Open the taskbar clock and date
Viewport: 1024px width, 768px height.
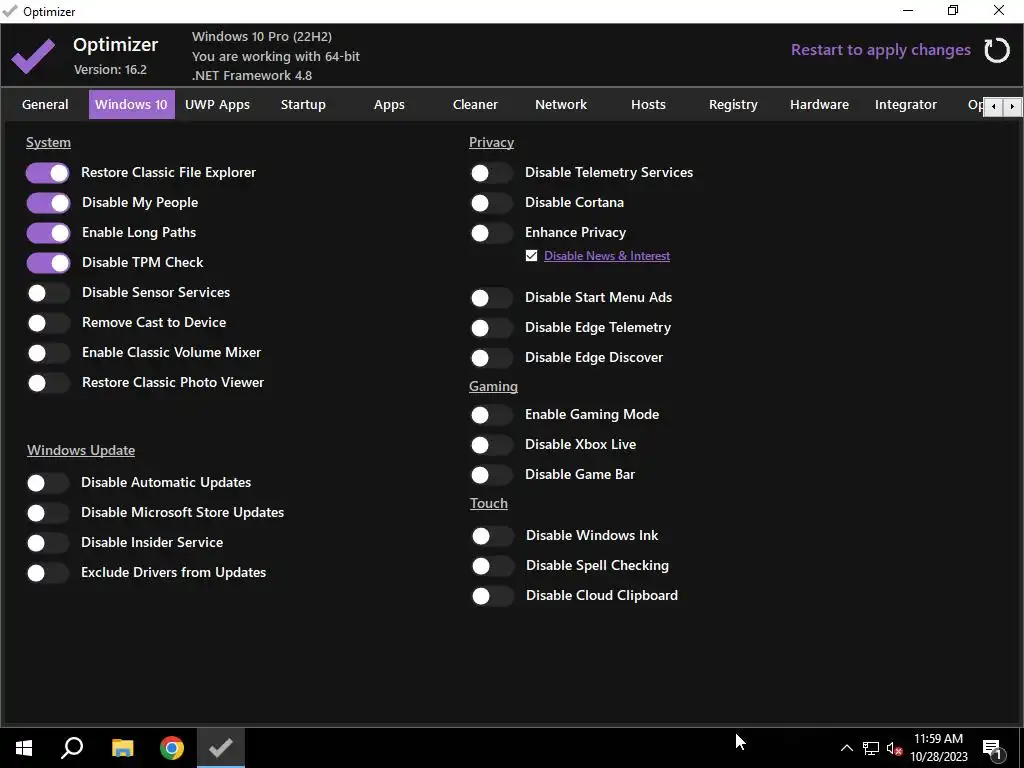[938, 748]
